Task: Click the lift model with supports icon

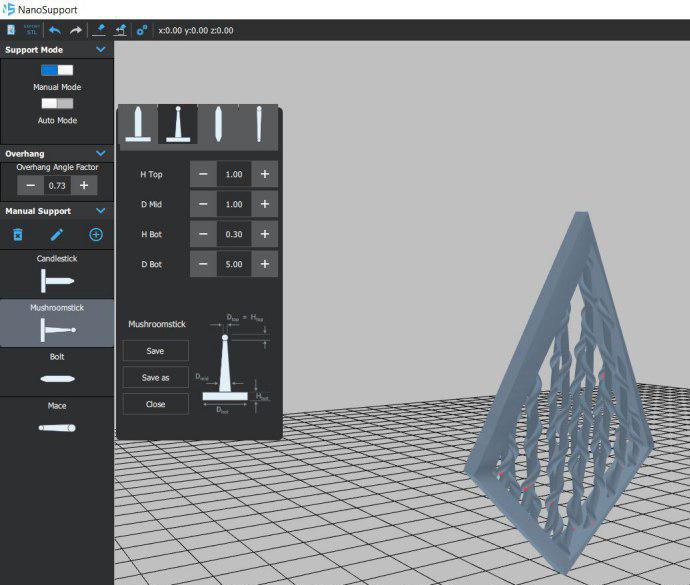Action: click(x=120, y=30)
